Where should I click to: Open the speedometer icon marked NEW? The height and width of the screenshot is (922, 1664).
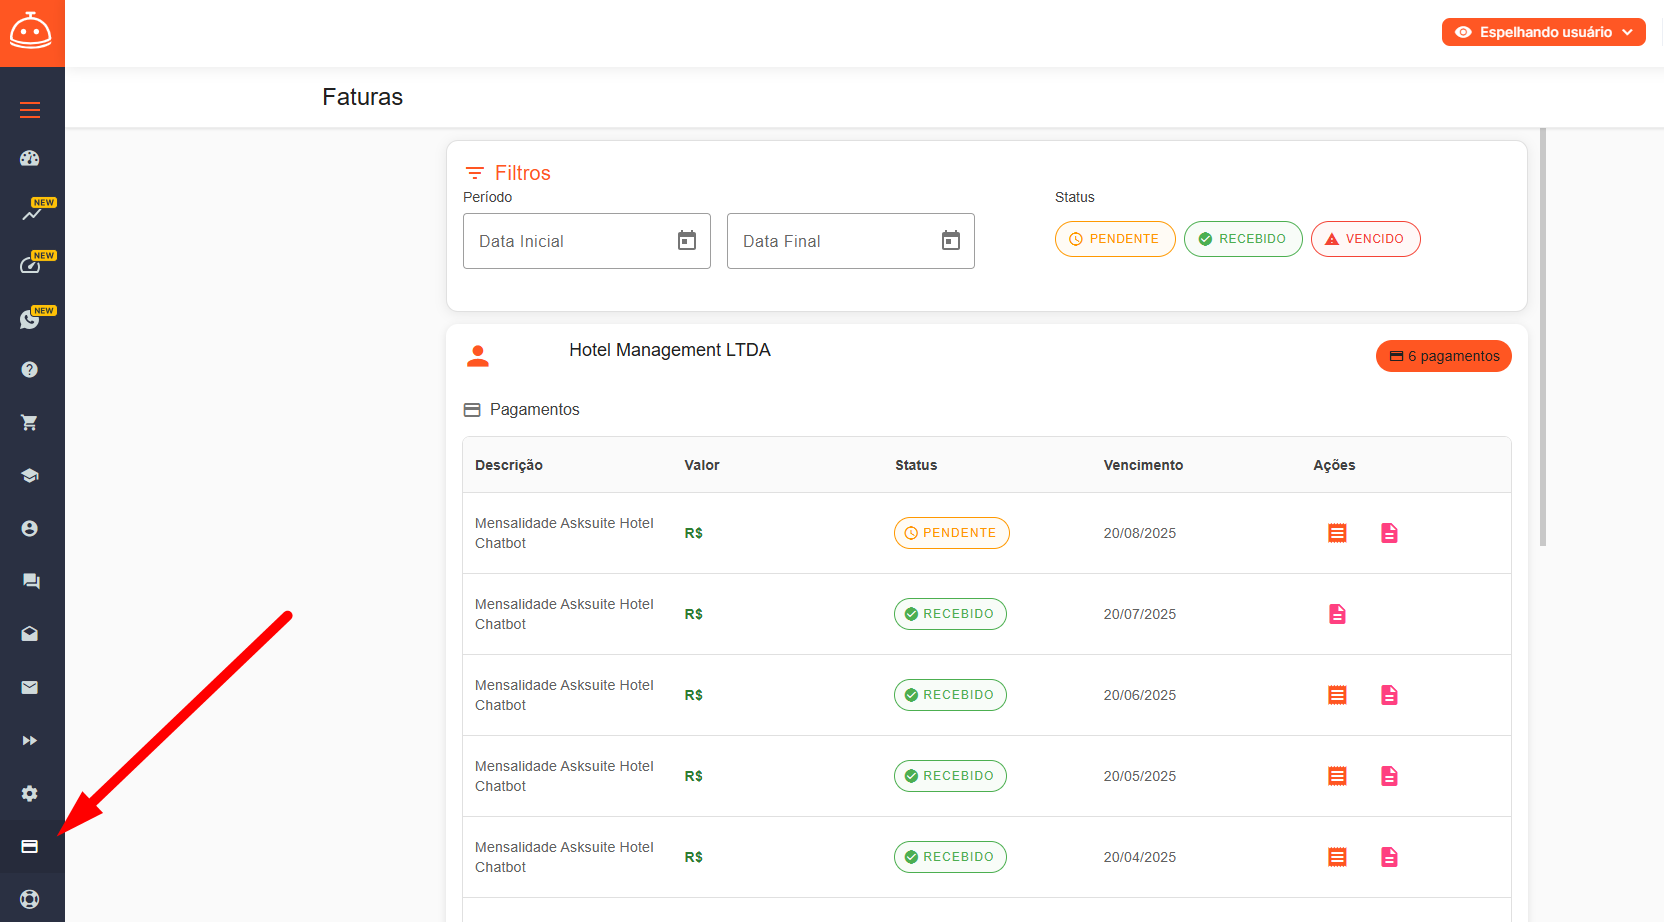click(30, 265)
